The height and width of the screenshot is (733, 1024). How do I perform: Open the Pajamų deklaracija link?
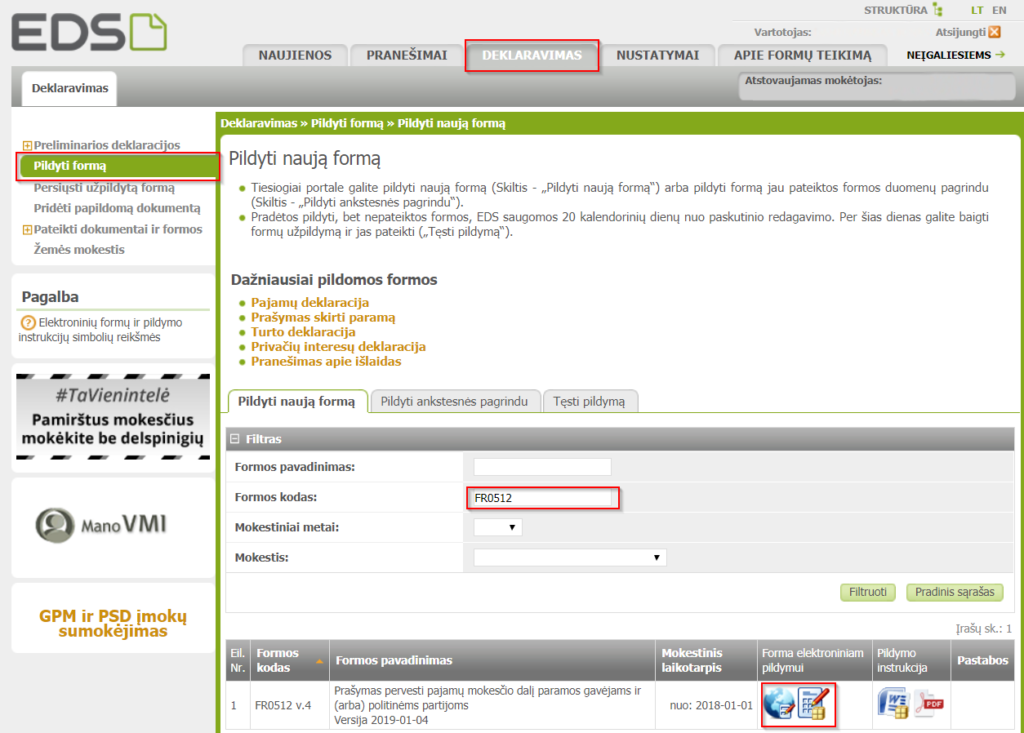pos(310,302)
